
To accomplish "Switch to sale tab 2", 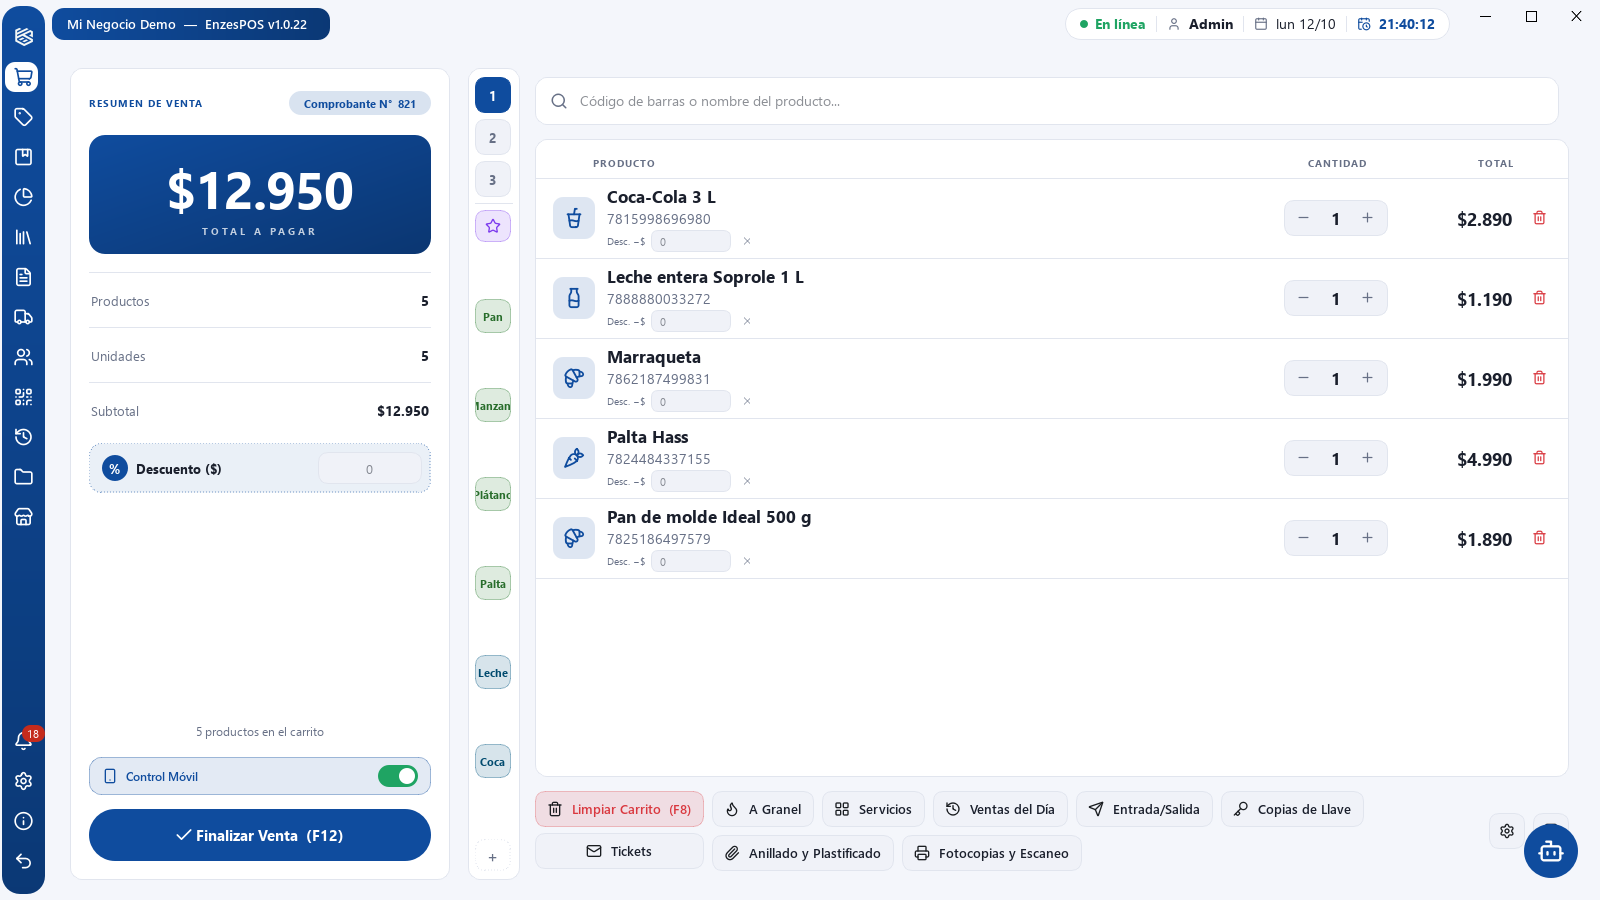I will tap(493, 138).
